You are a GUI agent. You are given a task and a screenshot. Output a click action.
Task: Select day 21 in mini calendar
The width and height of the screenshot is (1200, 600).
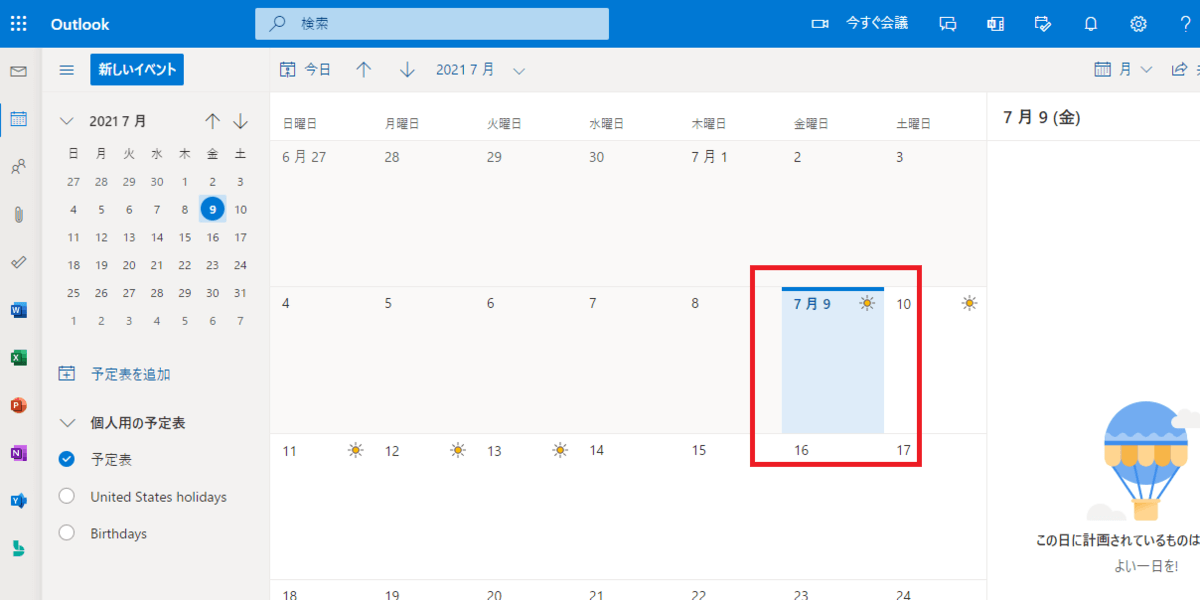click(x=157, y=265)
